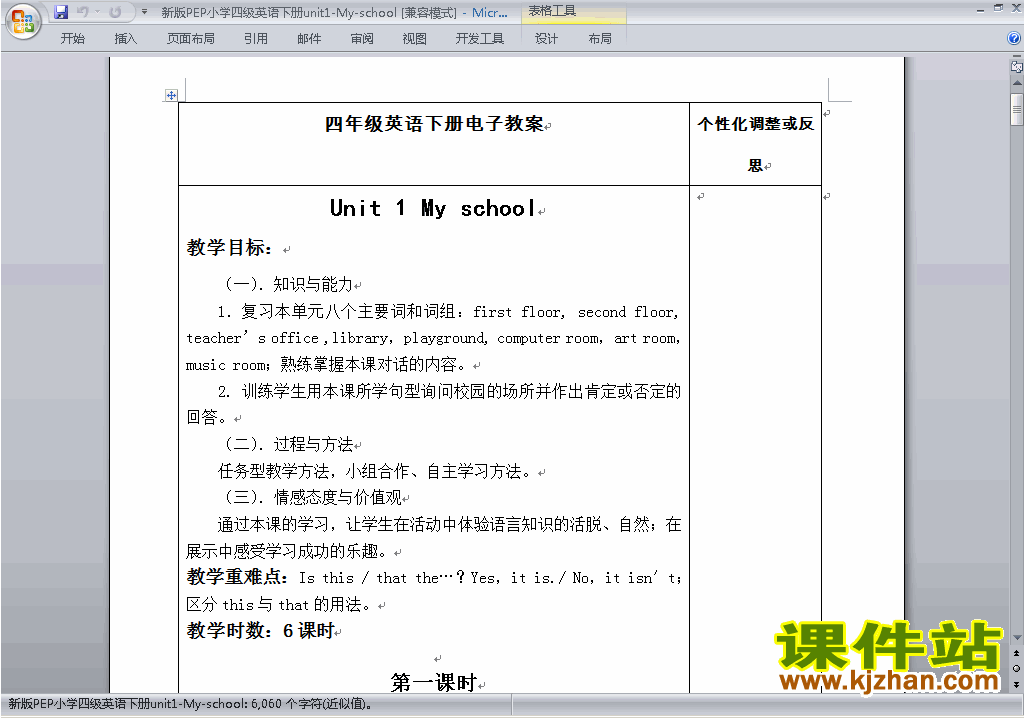Screen dimensions: 1024x718
Task: Click the text 任务型教学方法，小组合作
Action: click(313, 471)
